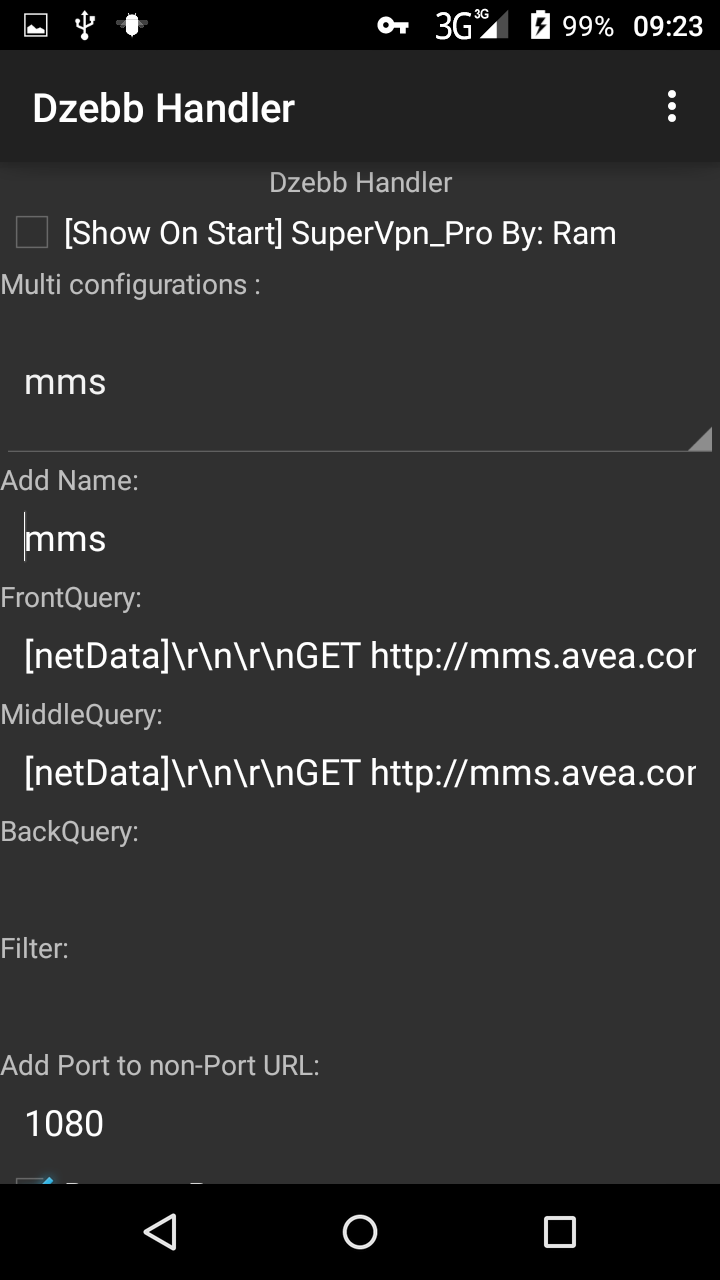This screenshot has width=720, height=1280.
Task: Open the three-dot overflow menu
Action: (x=671, y=107)
